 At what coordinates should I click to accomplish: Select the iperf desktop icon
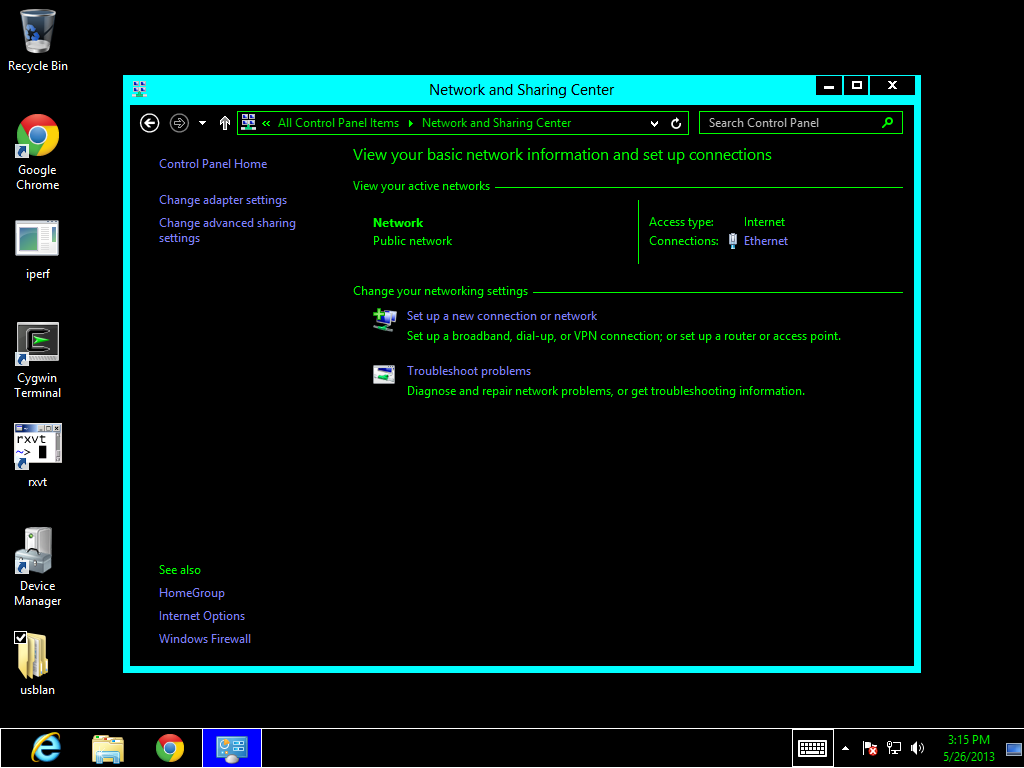coord(37,249)
